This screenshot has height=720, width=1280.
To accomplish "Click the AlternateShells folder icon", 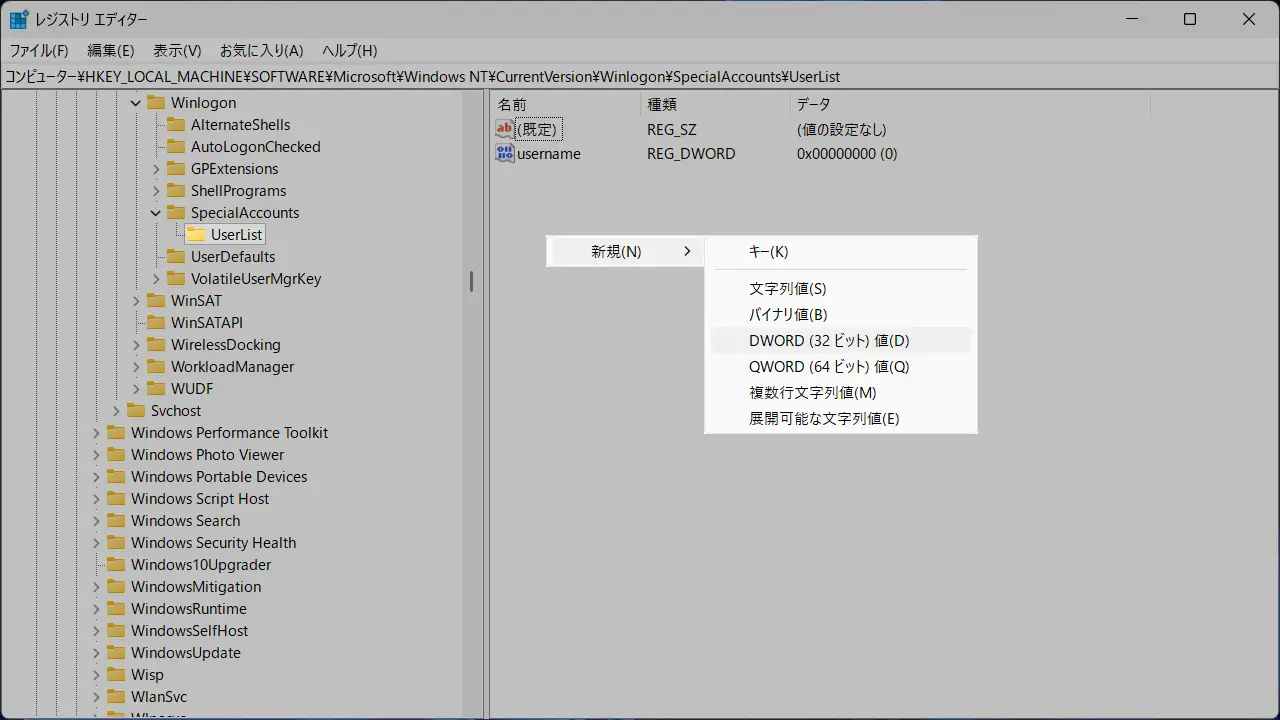I will [x=176, y=125].
